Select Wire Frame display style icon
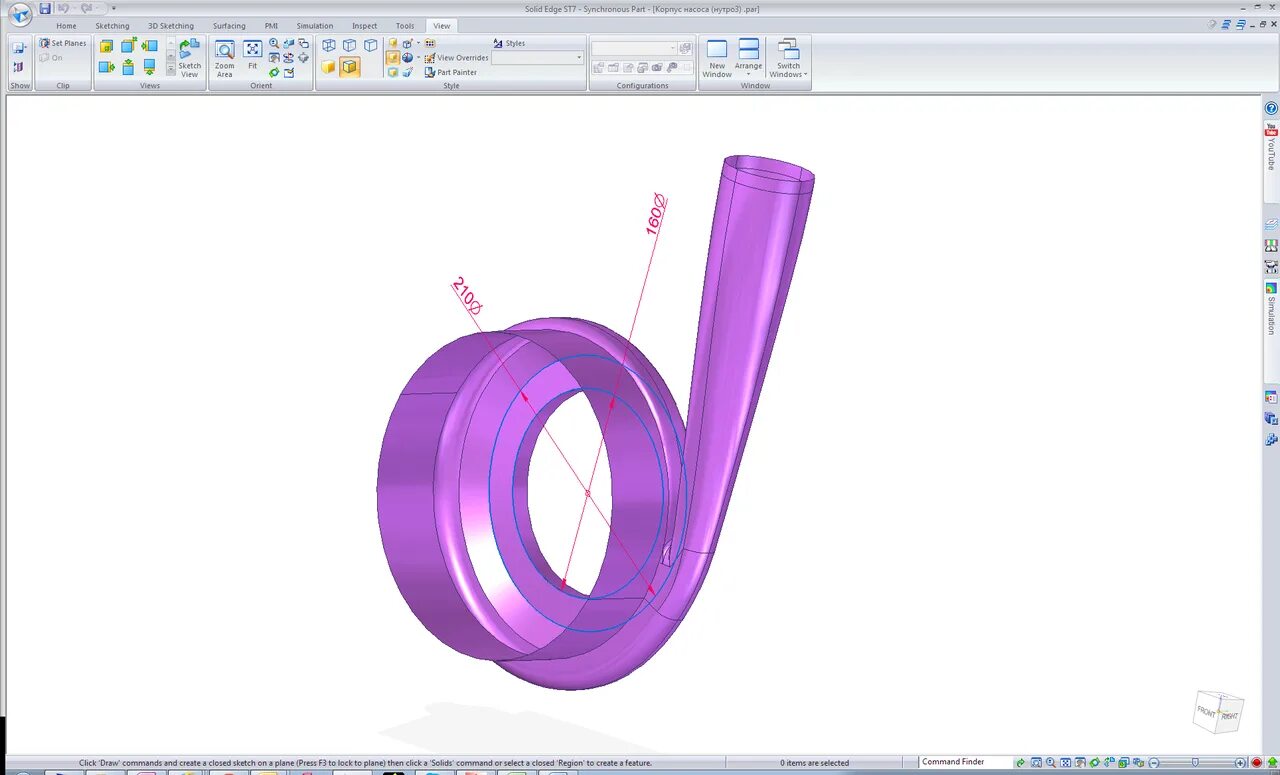The height and width of the screenshot is (775, 1280). coord(329,45)
